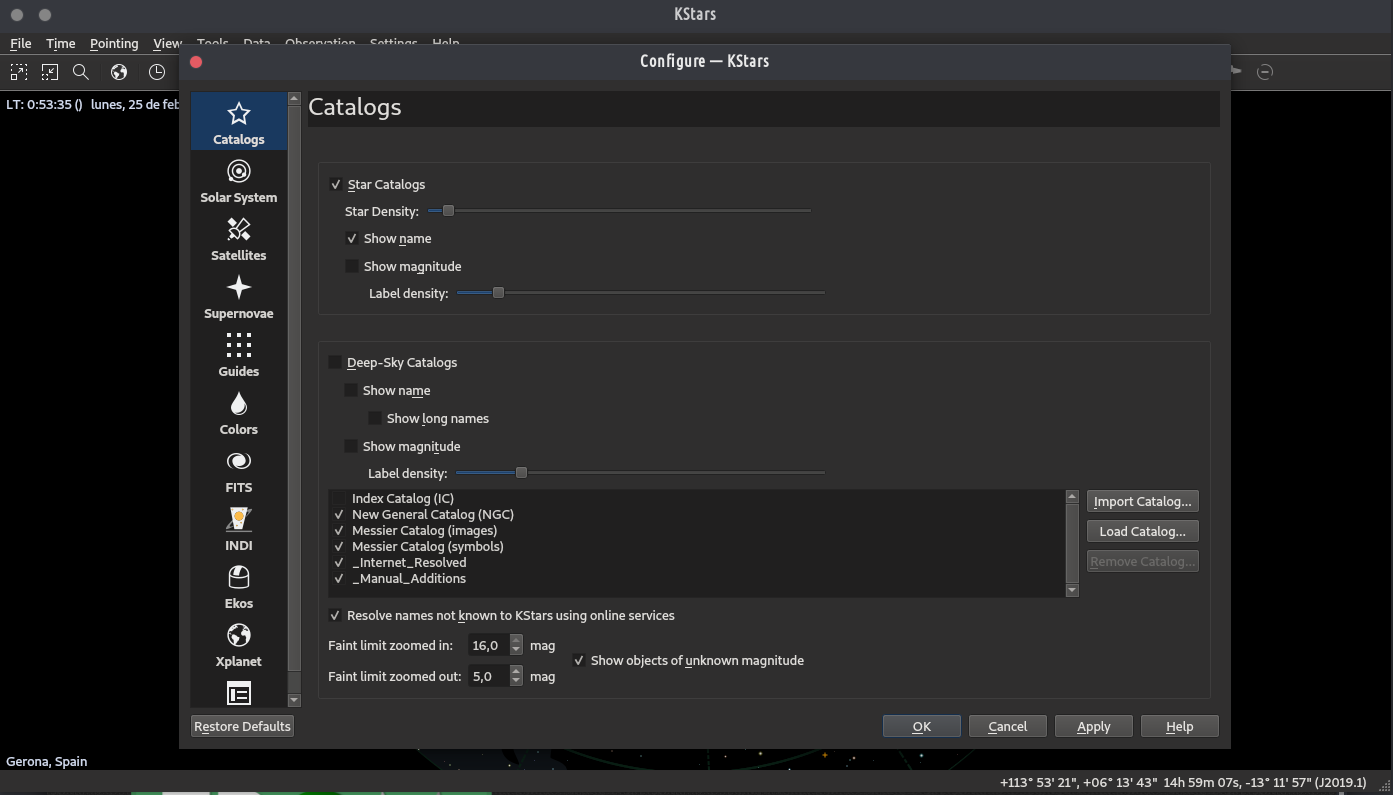Viewport: 1393px width, 795px height.
Task: Enable Index Catalog (IC) in the list
Action: 339,498
